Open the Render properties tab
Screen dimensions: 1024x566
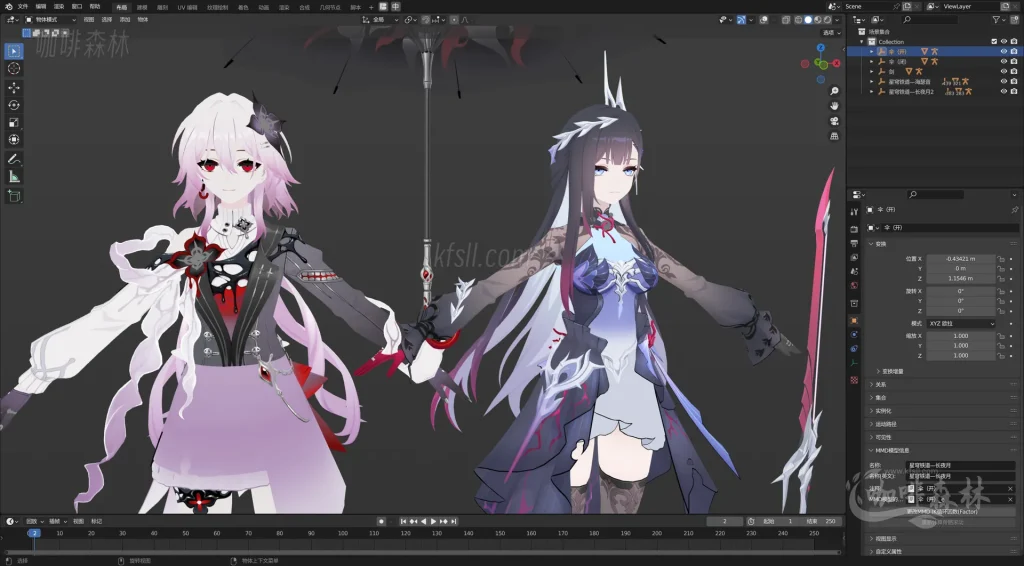854,229
